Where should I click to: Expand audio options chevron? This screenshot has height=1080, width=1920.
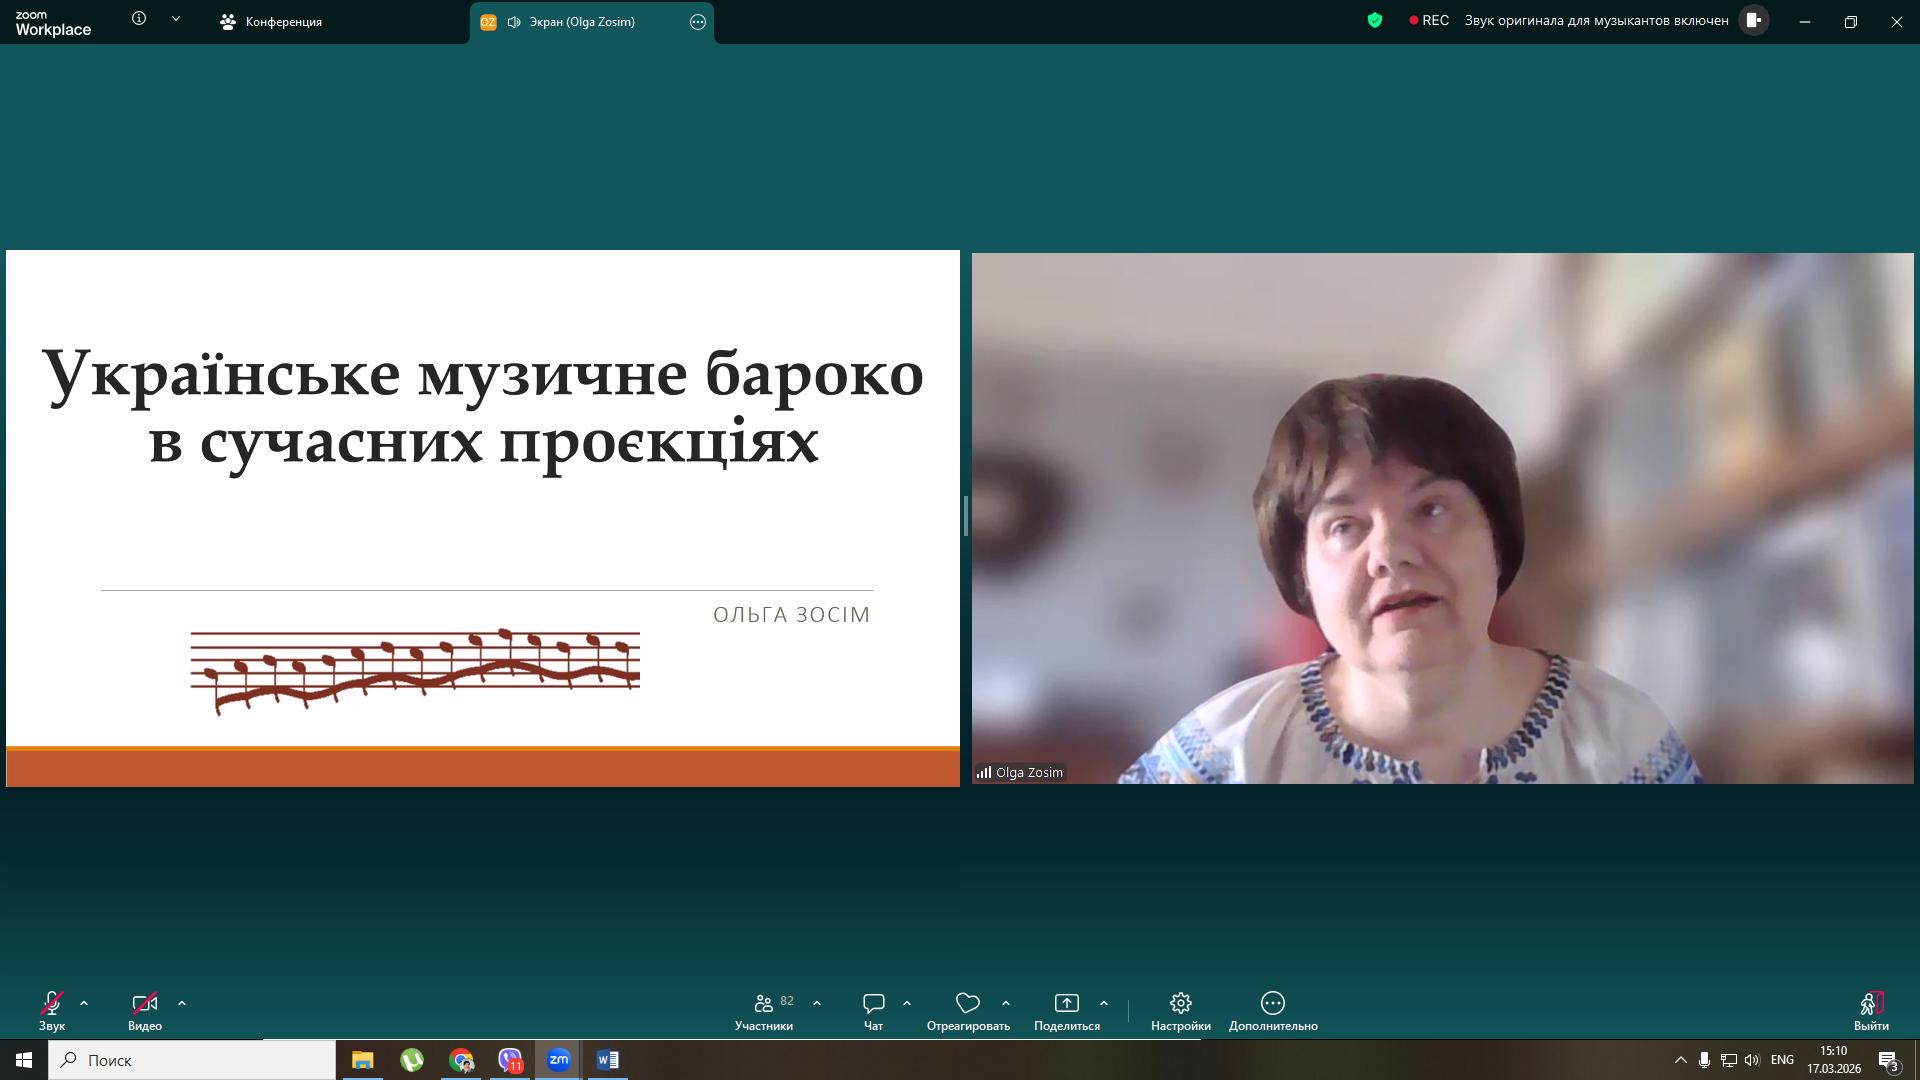point(84,1003)
